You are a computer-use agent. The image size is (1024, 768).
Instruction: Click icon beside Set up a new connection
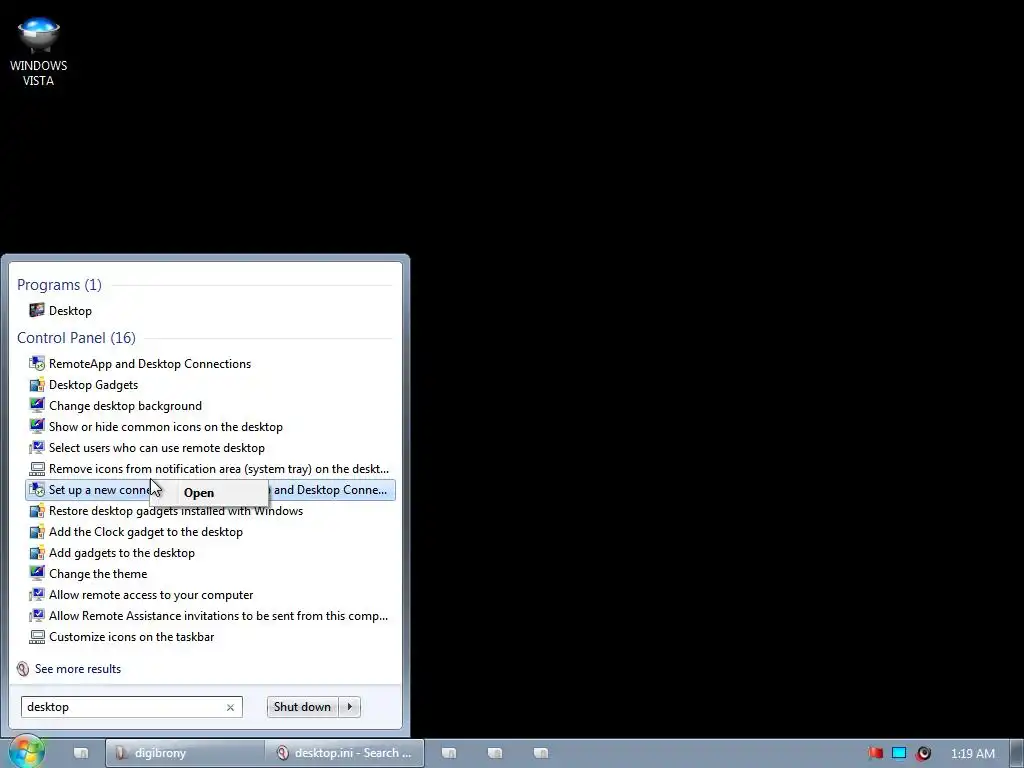point(37,490)
